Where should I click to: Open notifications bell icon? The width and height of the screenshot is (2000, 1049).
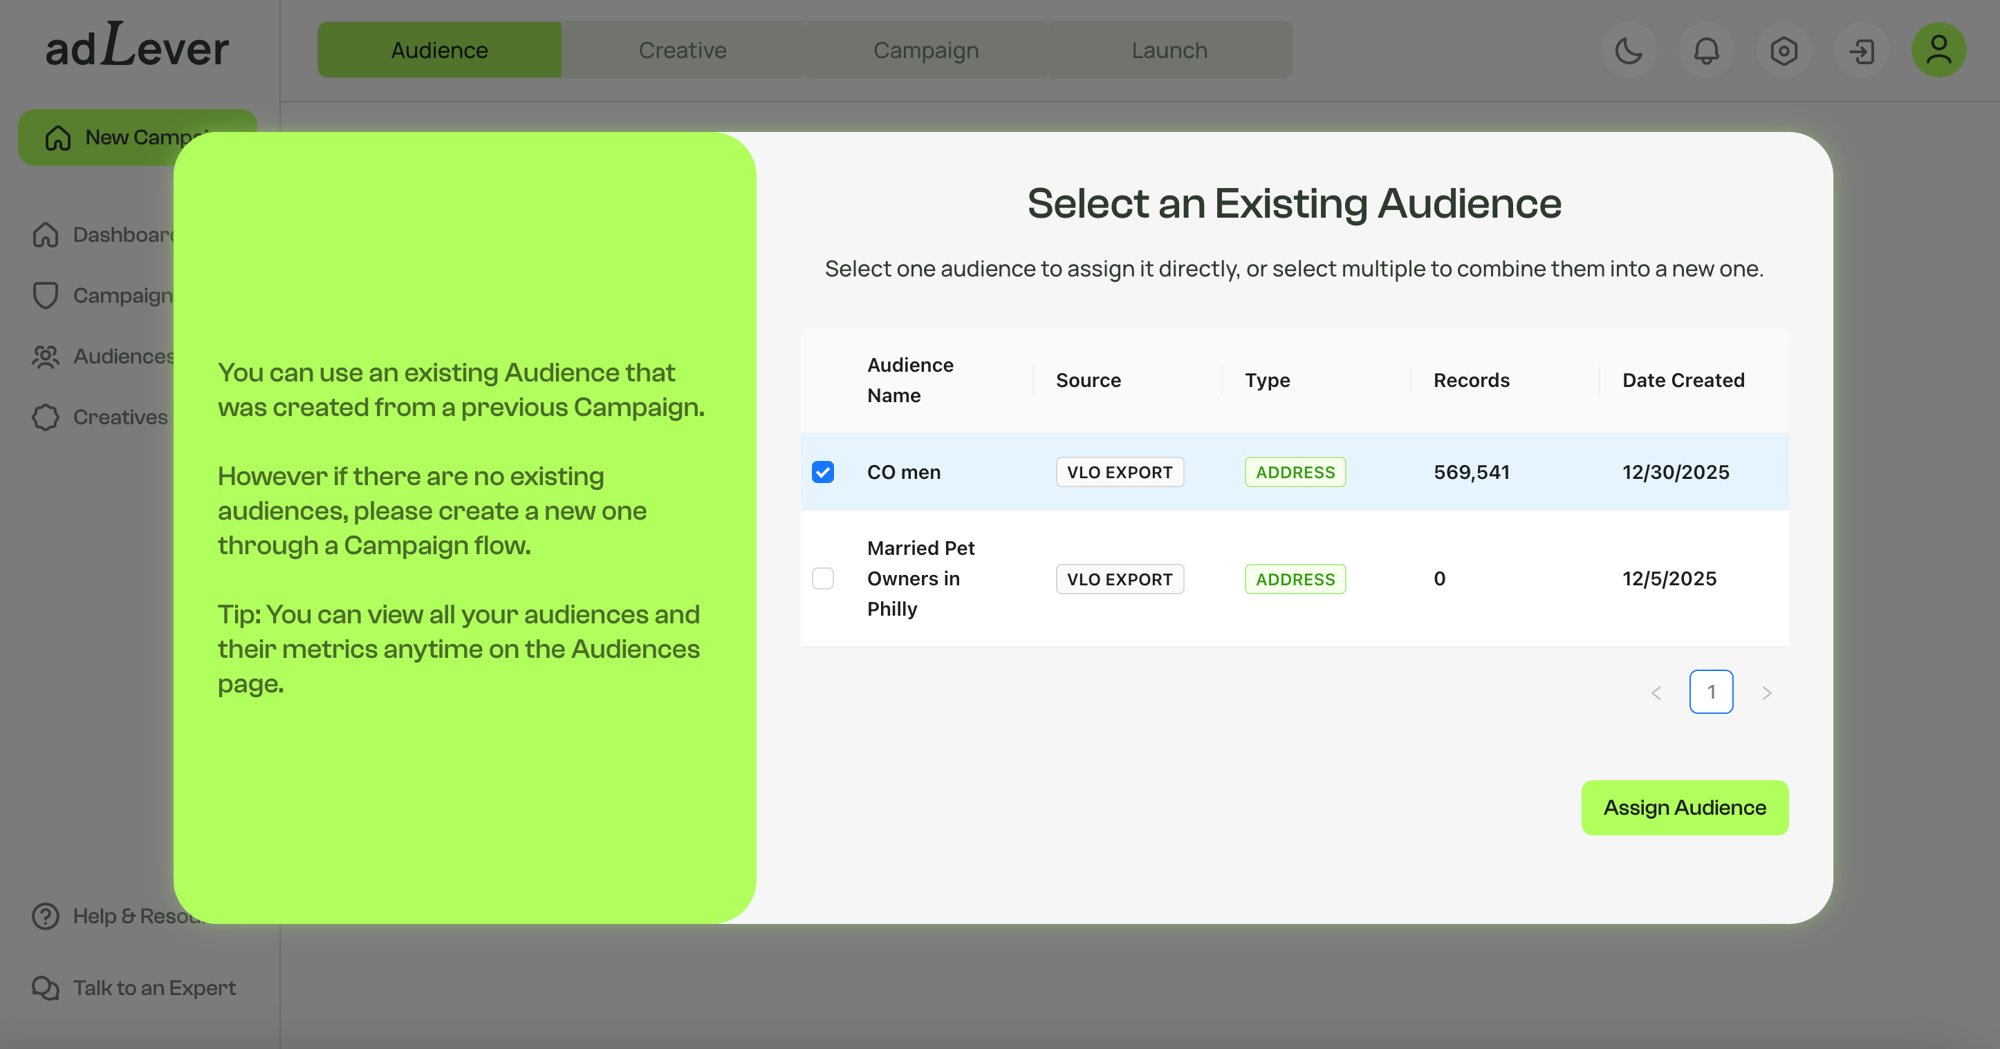click(x=1706, y=51)
